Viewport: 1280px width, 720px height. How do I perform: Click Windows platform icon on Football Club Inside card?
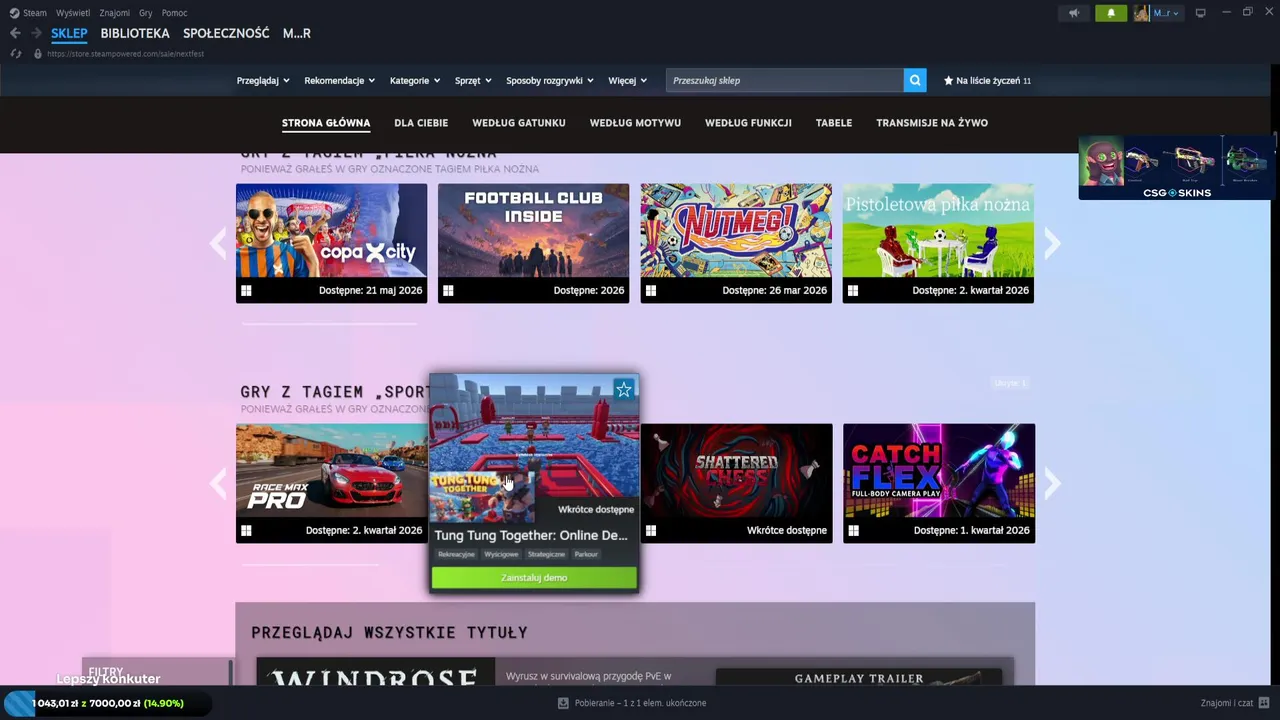coord(448,291)
